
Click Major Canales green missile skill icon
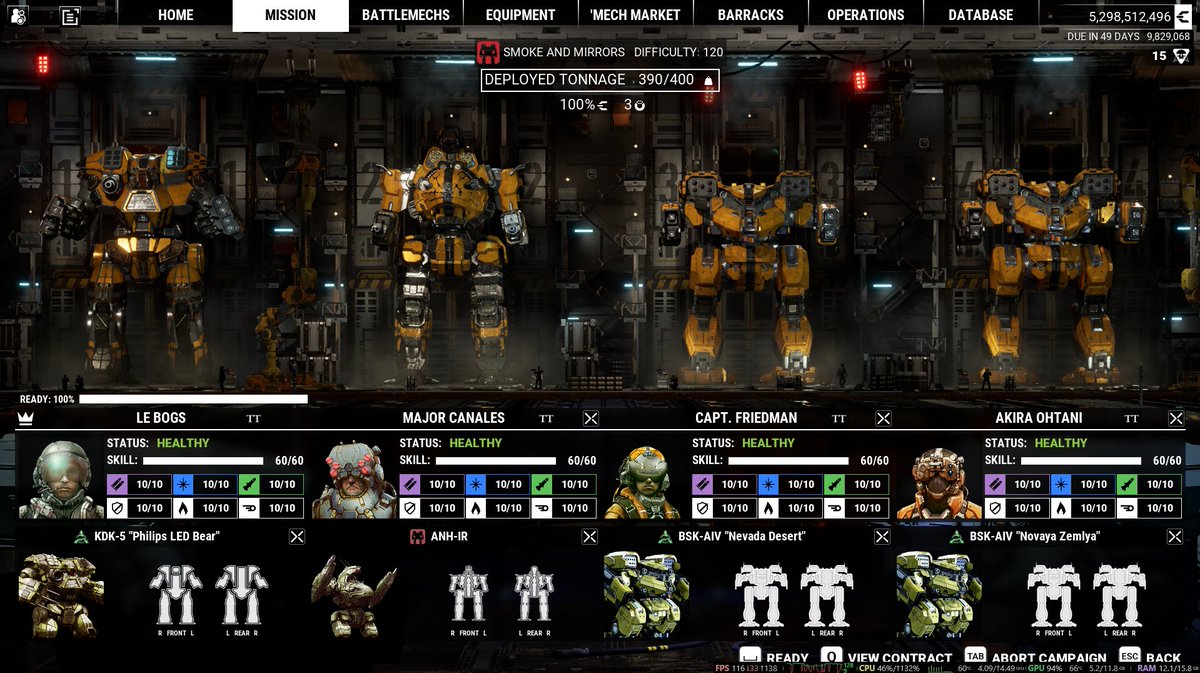tap(542, 484)
